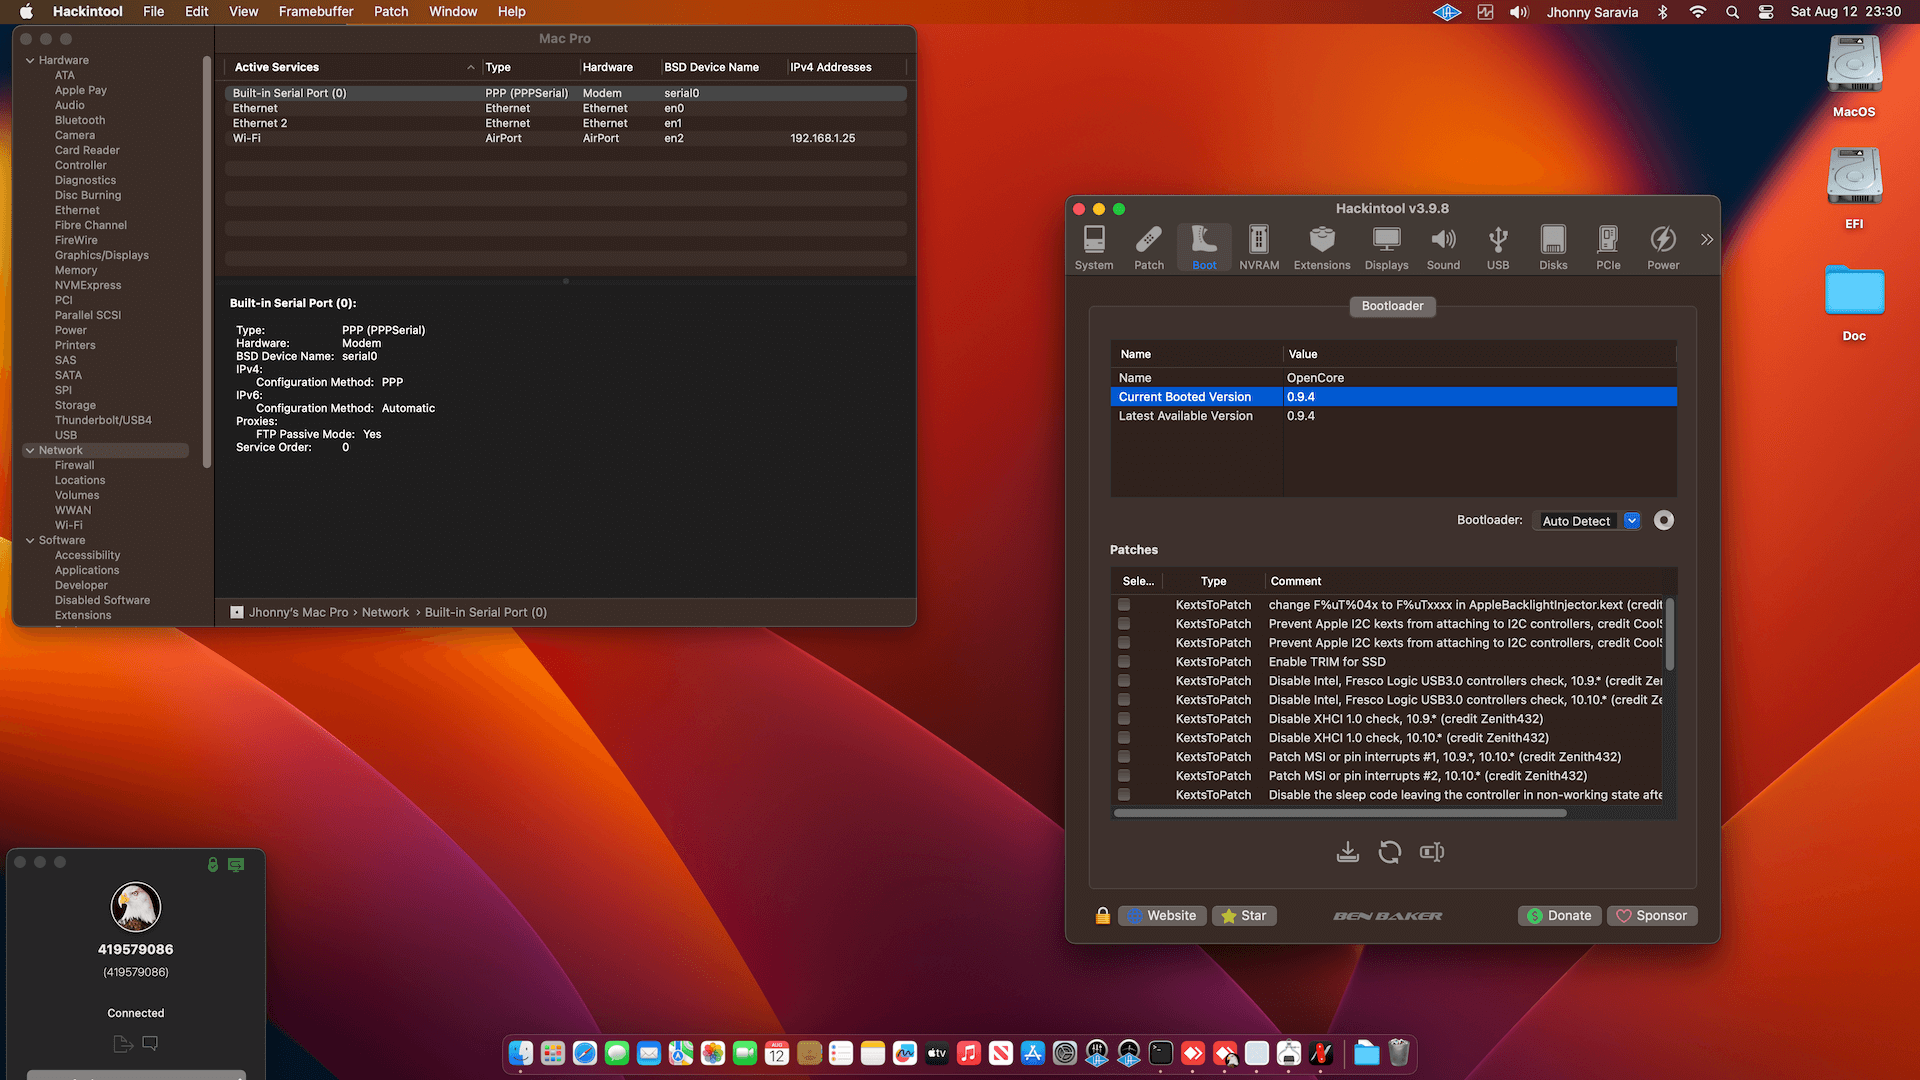Viewport: 1920px width, 1080px height.
Task: Toggle checkbox for Patch MSI or pin interrupts #1
Action: (x=1124, y=757)
